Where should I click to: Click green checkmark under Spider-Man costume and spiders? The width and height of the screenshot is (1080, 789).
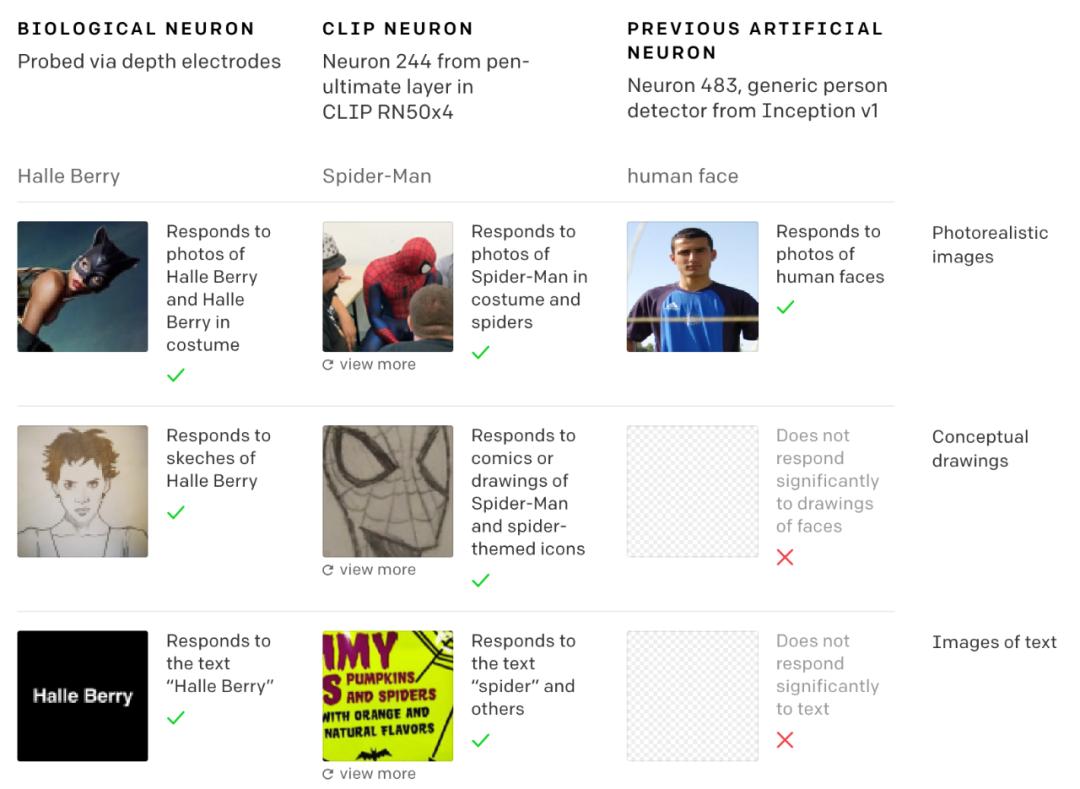(x=481, y=353)
